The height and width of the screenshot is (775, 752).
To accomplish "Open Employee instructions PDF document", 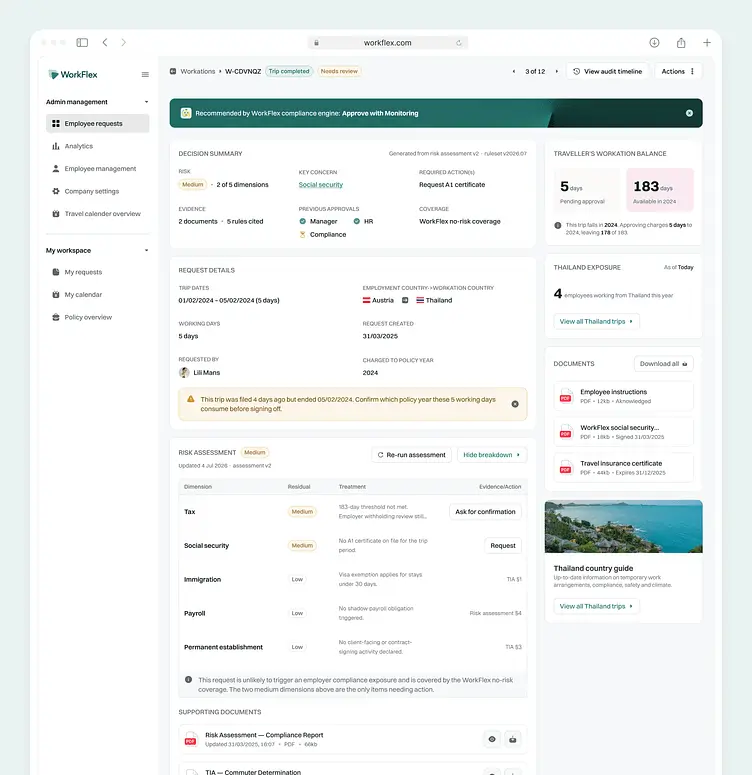I will pyautogui.click(x=623, y=396).
